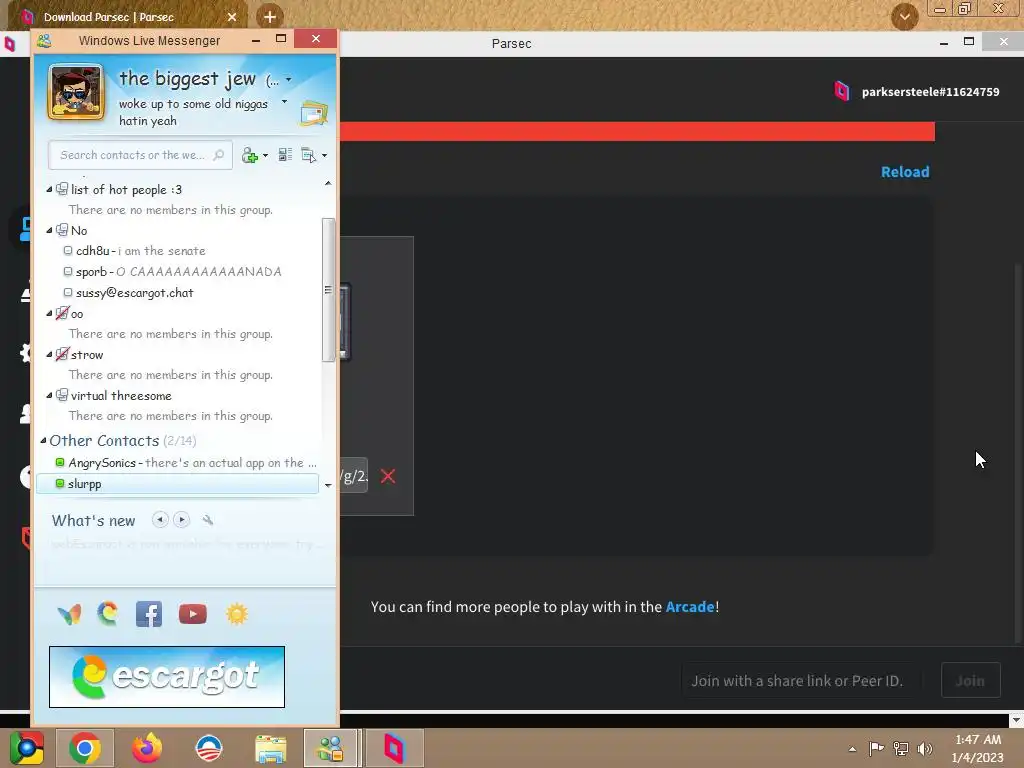
Task: Open the Start button on taskbar
Action: pyautogui.click(x=26, y=748)
